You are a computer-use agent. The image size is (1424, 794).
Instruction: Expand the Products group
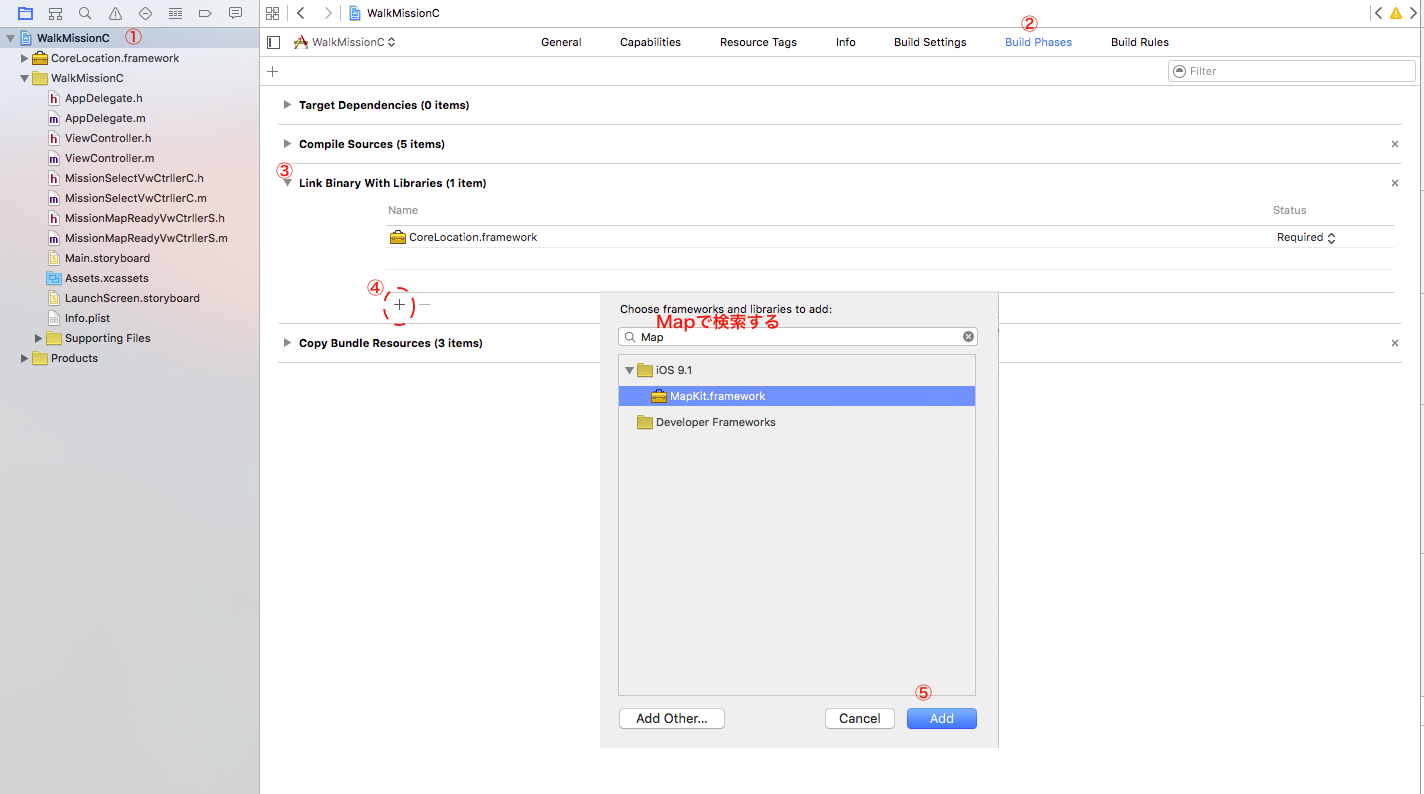point(25,358)
